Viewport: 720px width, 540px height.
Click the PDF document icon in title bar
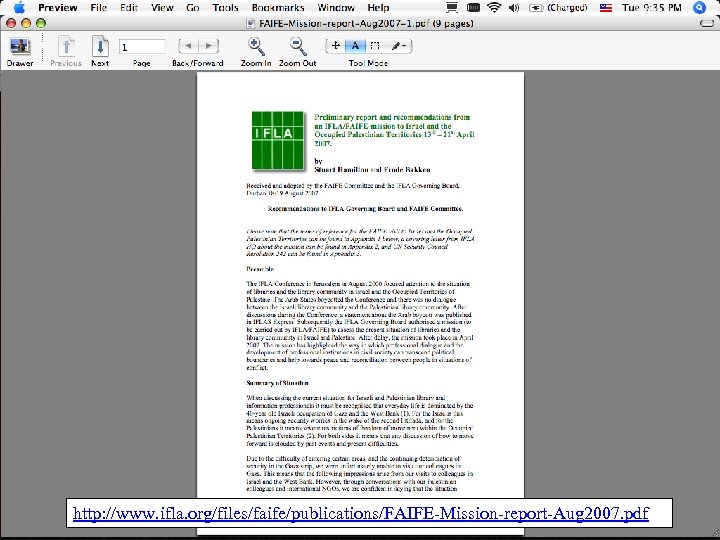point(250,23)
